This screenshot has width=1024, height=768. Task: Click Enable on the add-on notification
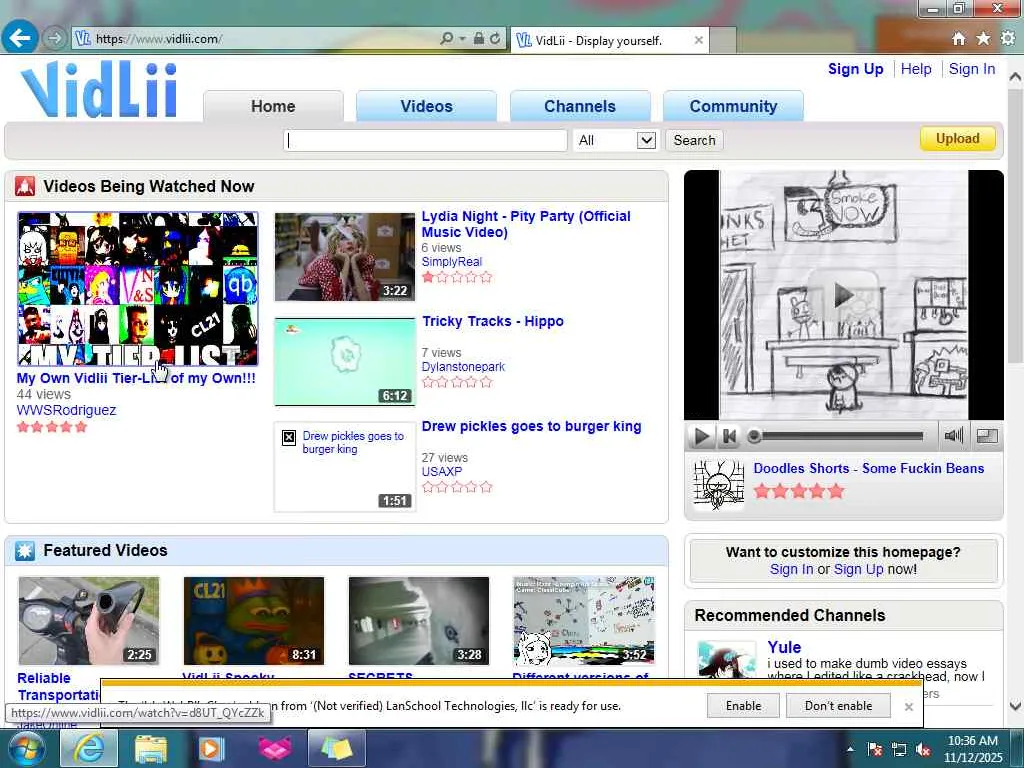coord(743,706)
